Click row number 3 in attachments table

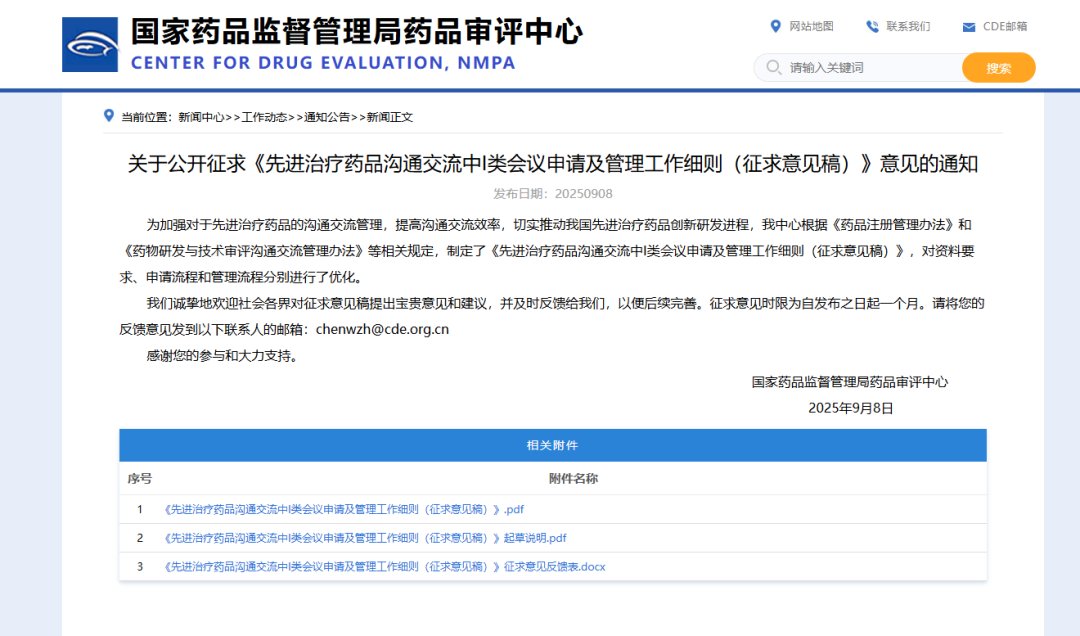(140, 566)
